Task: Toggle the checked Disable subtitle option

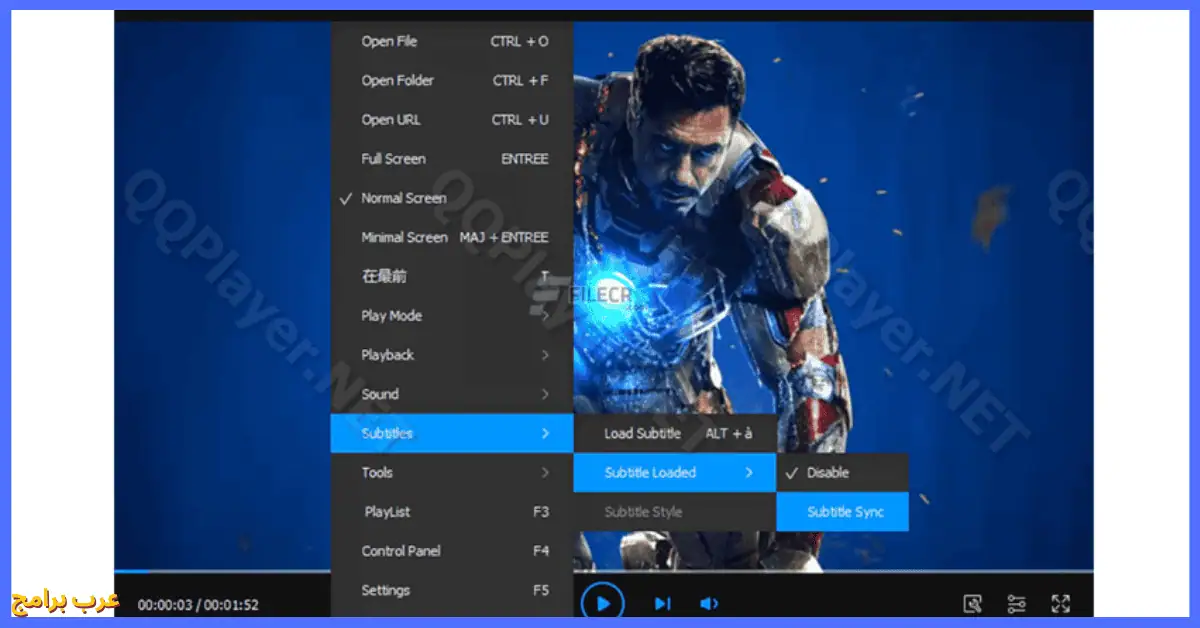Action: (843, 472)
